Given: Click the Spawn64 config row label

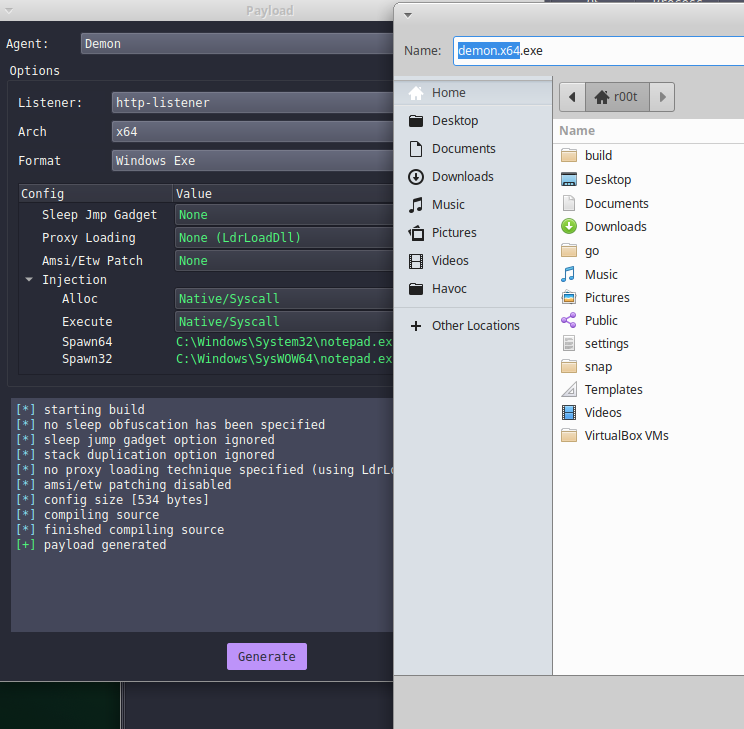Looking at the screenshot, I should click(x=87, y=342).
